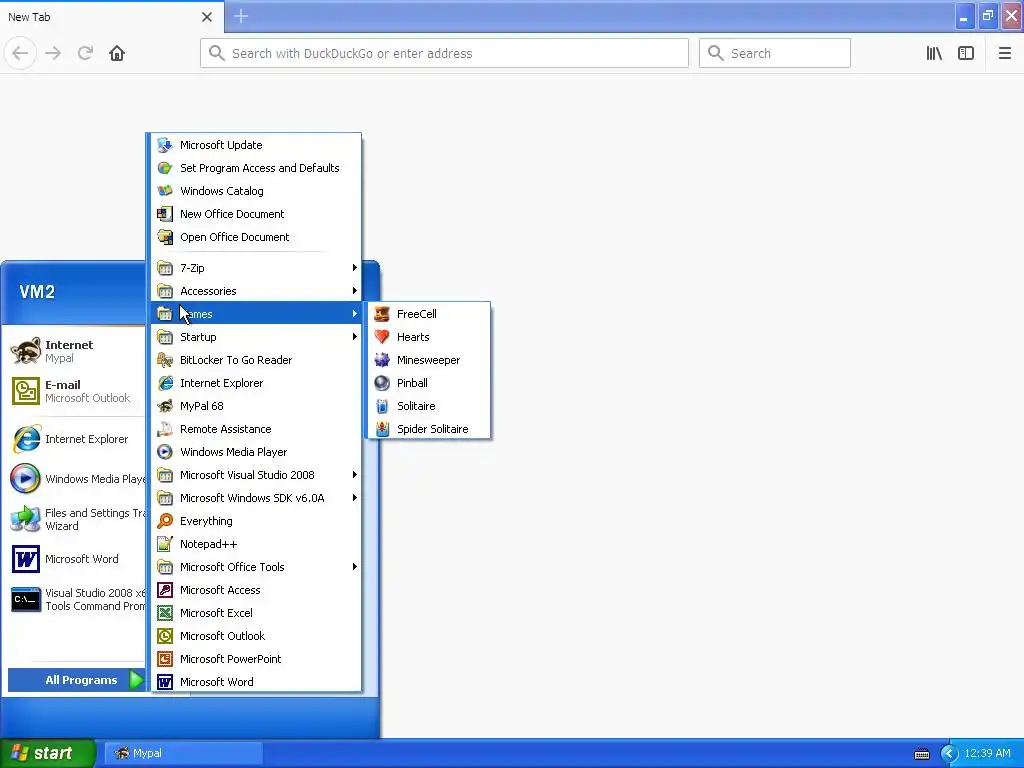Screen dimensions: 1024x768
Task: Reload the page with refresh button
Action: (x=85, y=53)
